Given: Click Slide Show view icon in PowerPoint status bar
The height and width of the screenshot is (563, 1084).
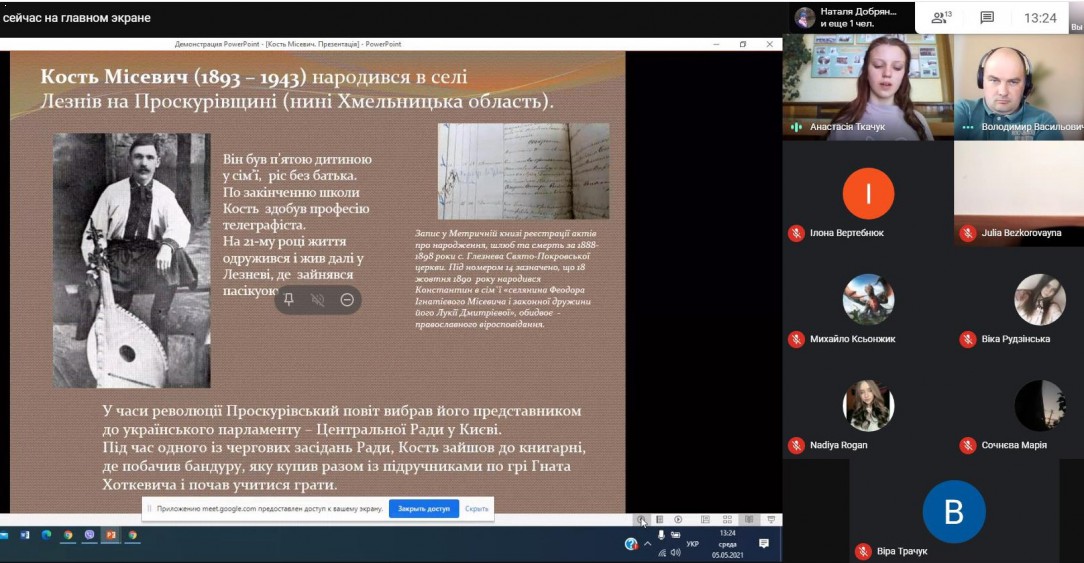Looking at the screenshot, I should (772, 519).
